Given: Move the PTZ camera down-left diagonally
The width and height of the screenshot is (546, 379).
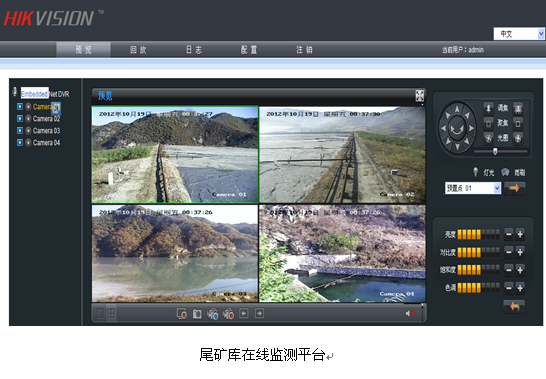Looking at the screenshot, I should [448, 141].
